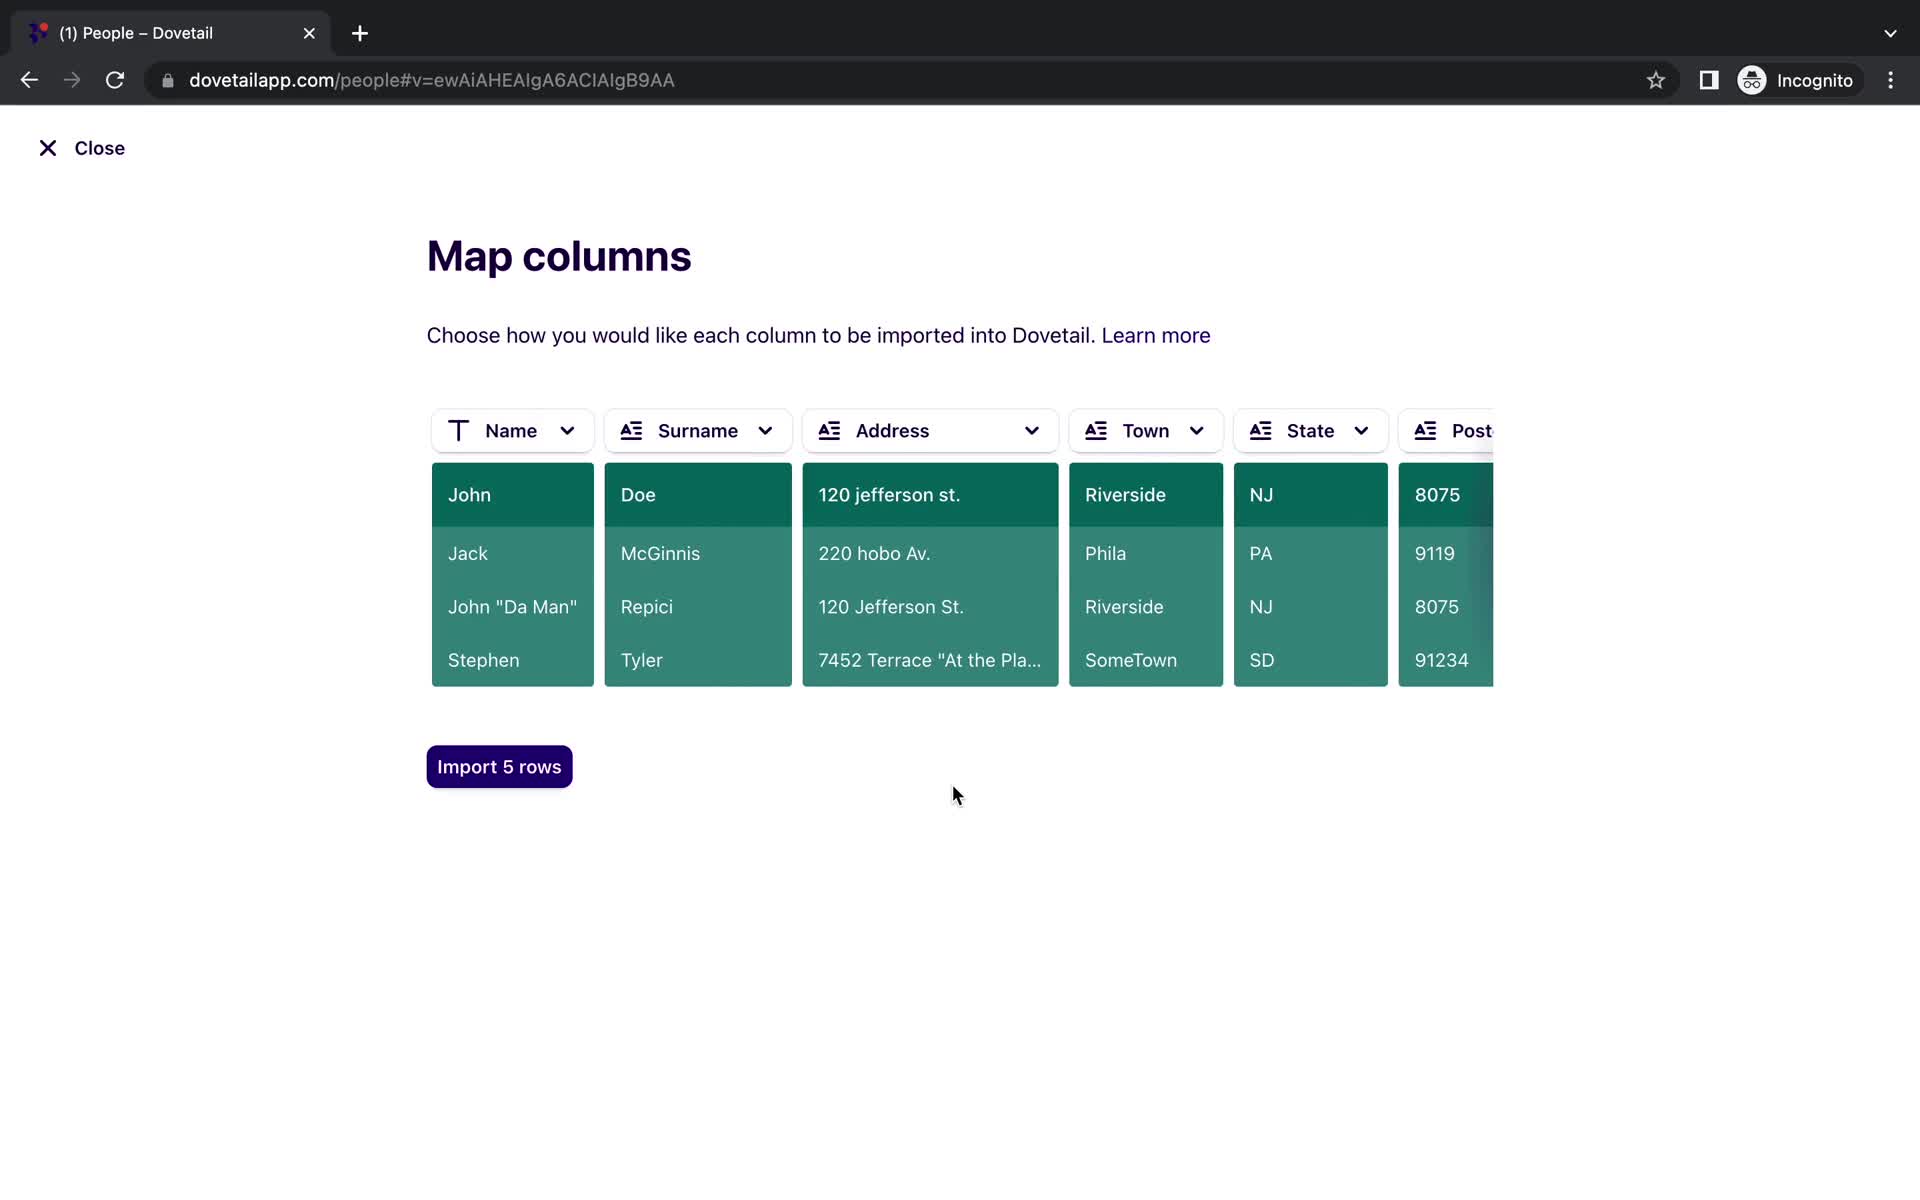This screenshot has height=1200, width=1920.
Task: Click the 120 Jefferson St. cell
Action: point(930,607)
